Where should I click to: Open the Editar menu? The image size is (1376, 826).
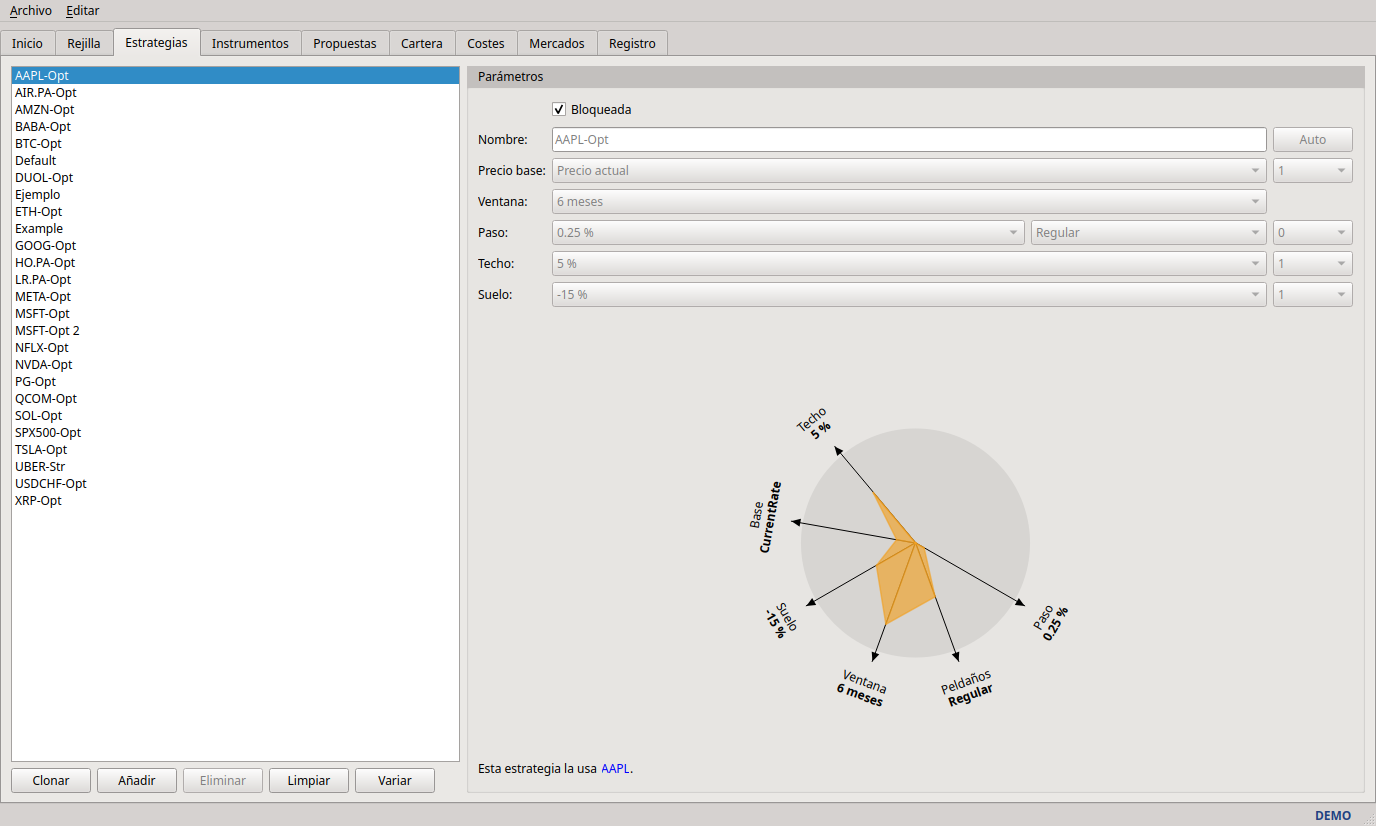[83, 10]
